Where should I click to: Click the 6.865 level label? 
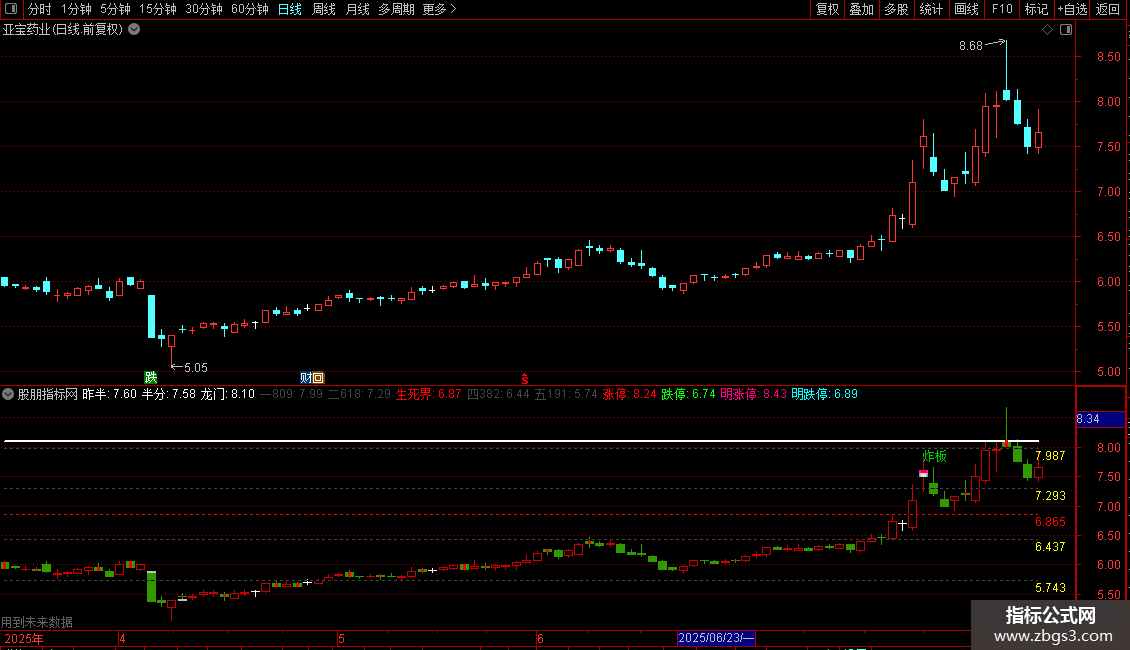tap(1050, 522)
